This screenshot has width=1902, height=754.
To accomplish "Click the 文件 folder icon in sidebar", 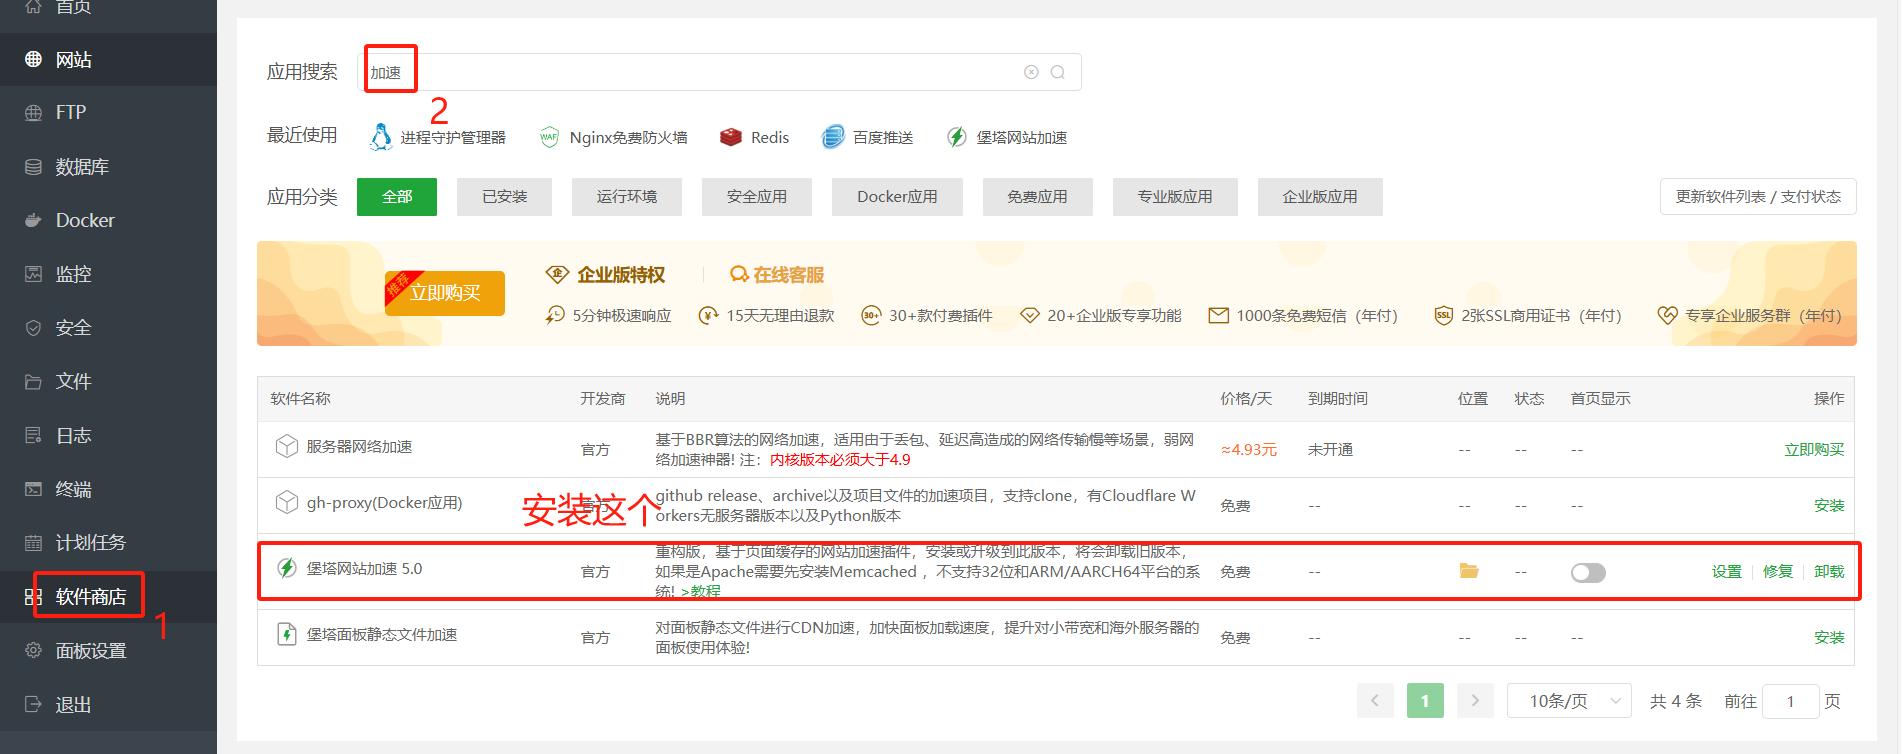I will pos(33,381).
